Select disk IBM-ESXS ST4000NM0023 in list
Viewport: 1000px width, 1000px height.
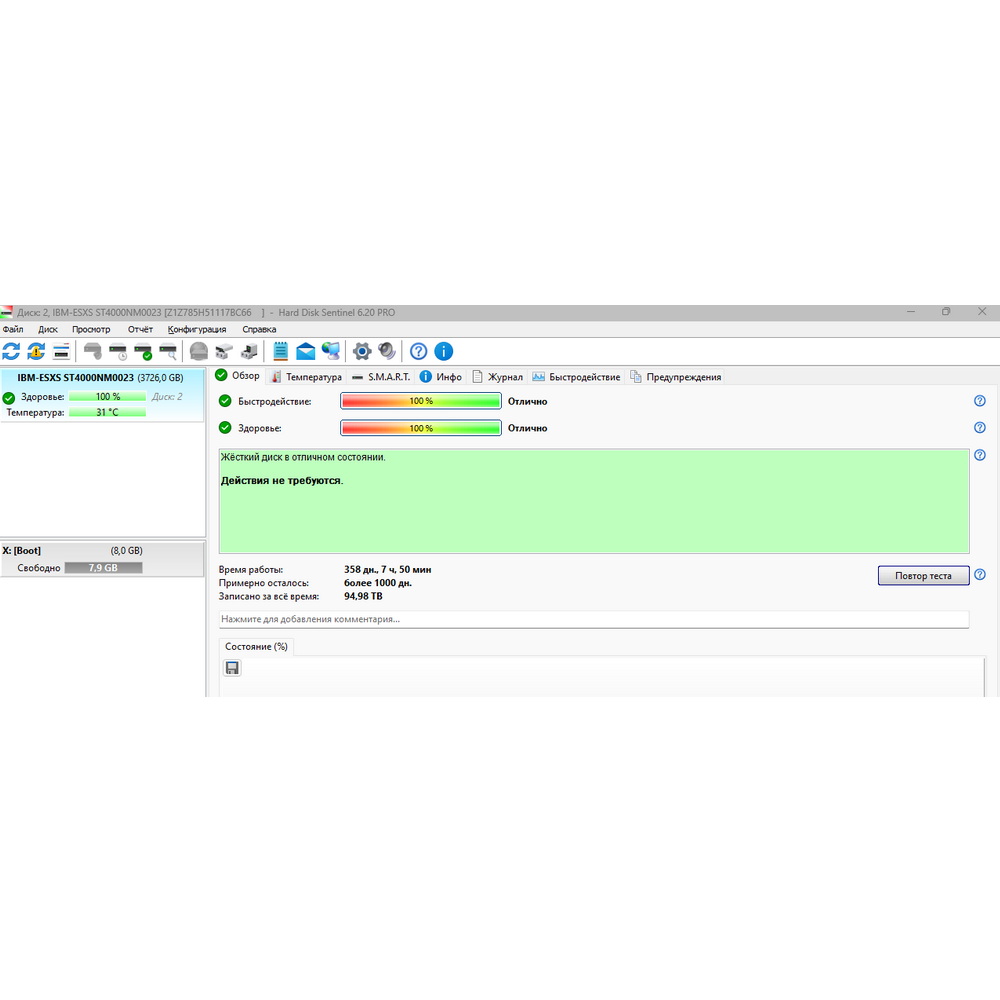pyautogui.click(x=102, y=395)
